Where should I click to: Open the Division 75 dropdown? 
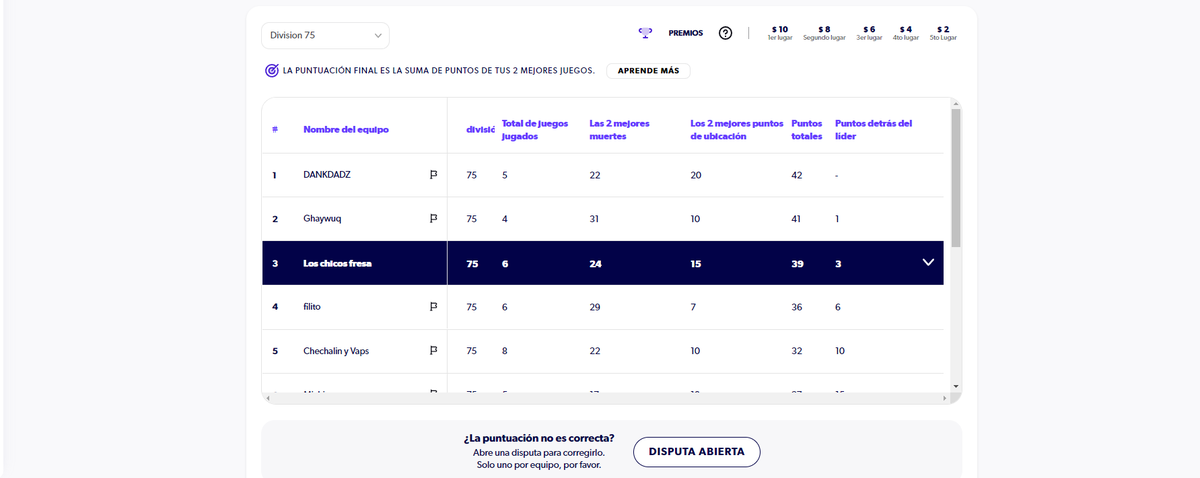pos(325,35)
